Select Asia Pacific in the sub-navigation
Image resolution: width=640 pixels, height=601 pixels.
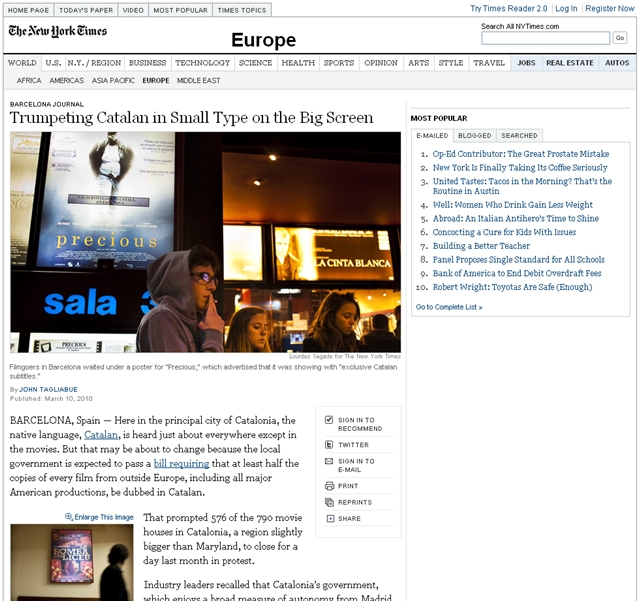113,80
